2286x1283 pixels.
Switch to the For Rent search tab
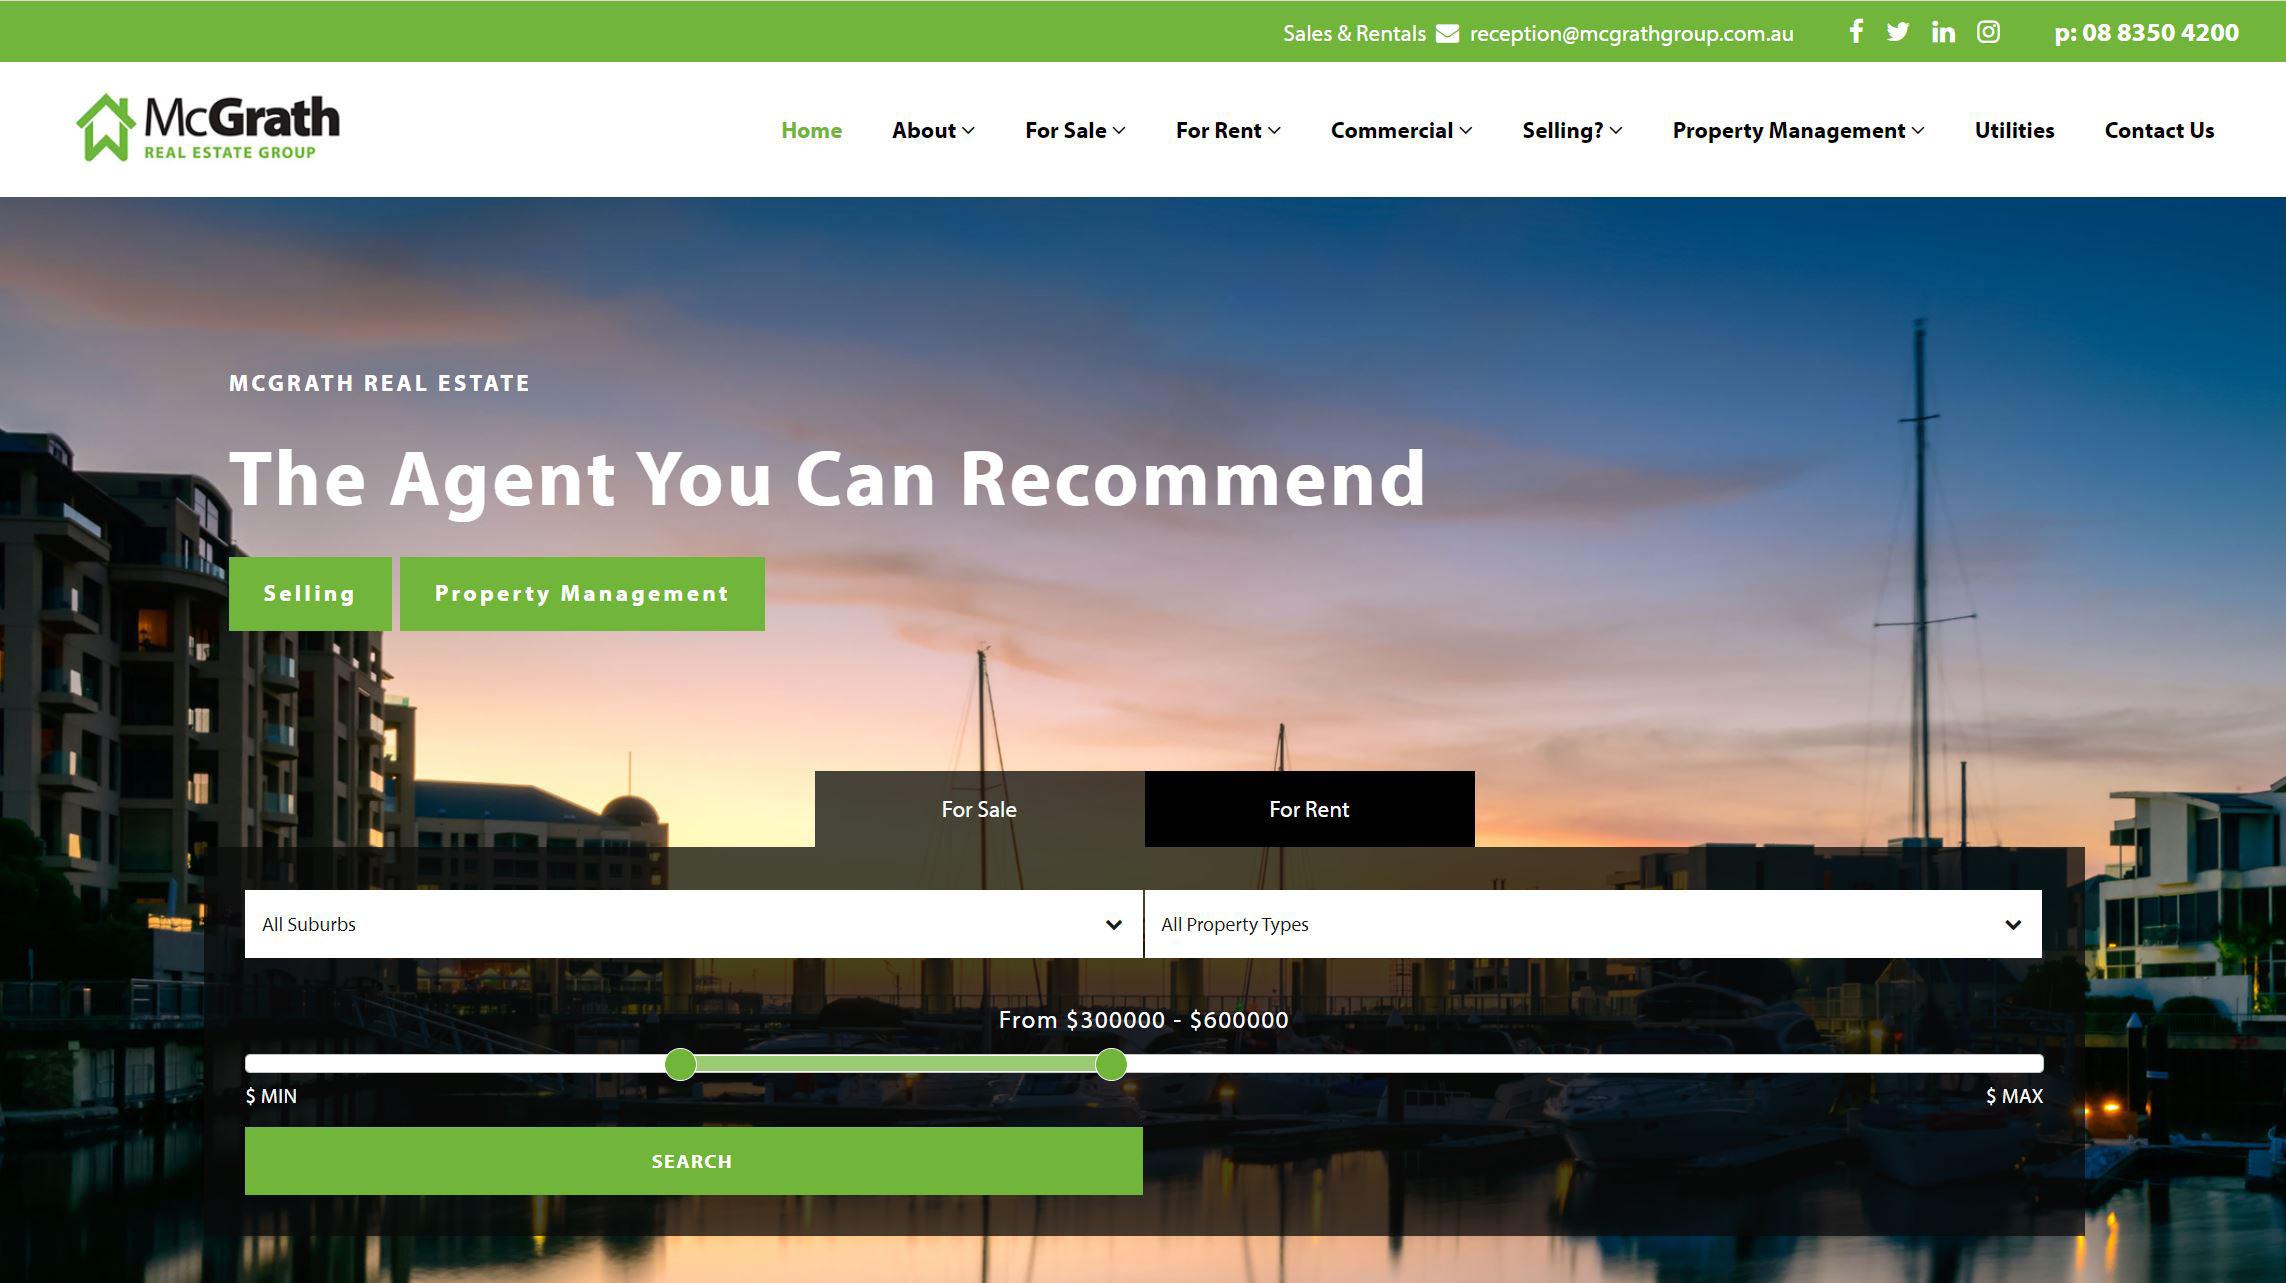click(x=1308, y=809)
